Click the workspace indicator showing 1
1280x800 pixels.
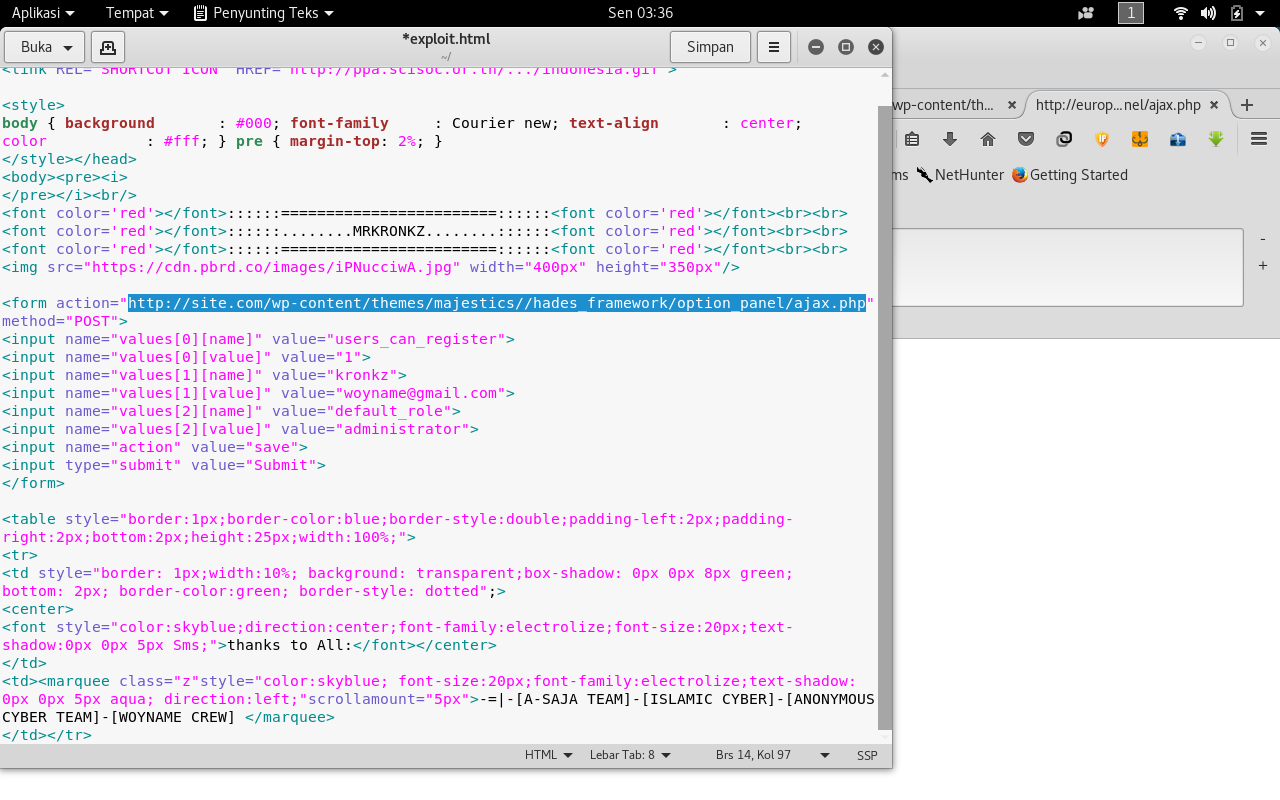tap(1131, 13)
